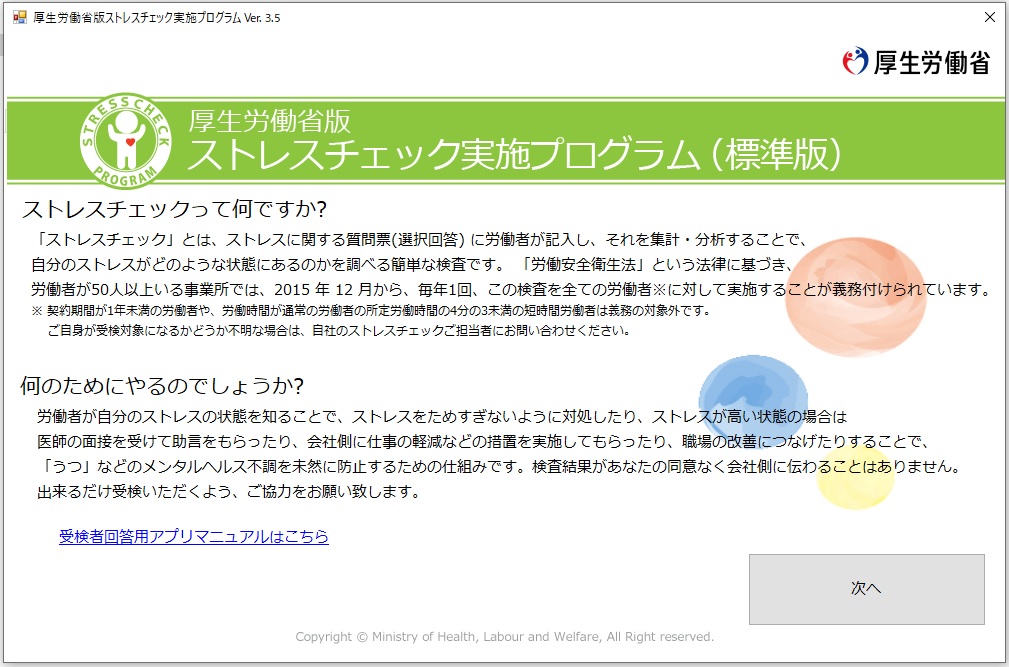Click the line starting 医師の面接を受けて助言
This screenshot has height=667, width=1009.
pyautogui.click(x=483, y=442)
